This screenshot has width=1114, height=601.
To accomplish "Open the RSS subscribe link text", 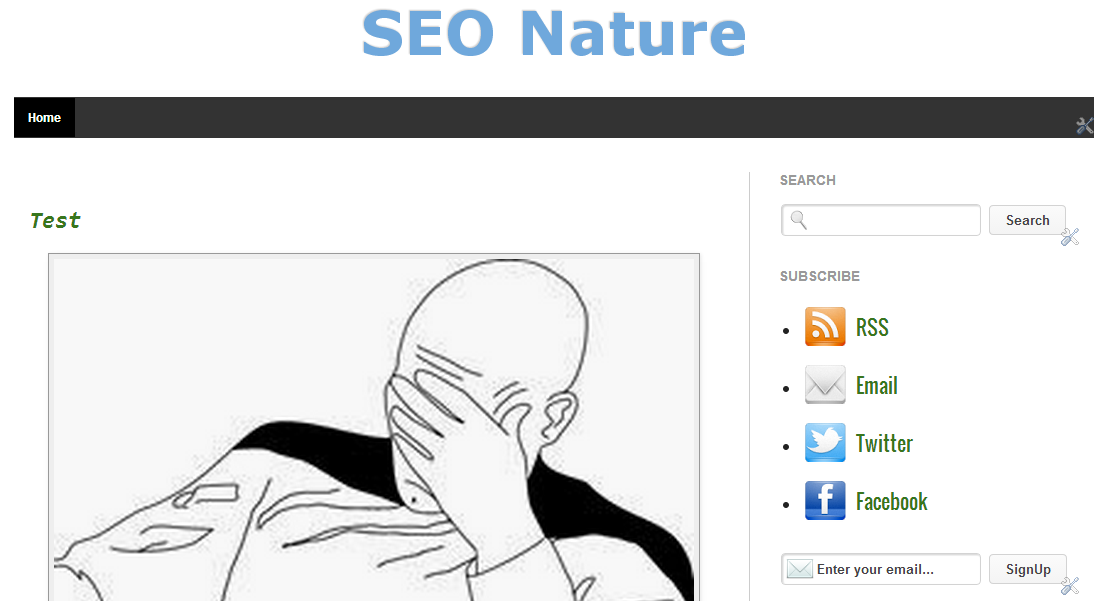I will point(872,327).
